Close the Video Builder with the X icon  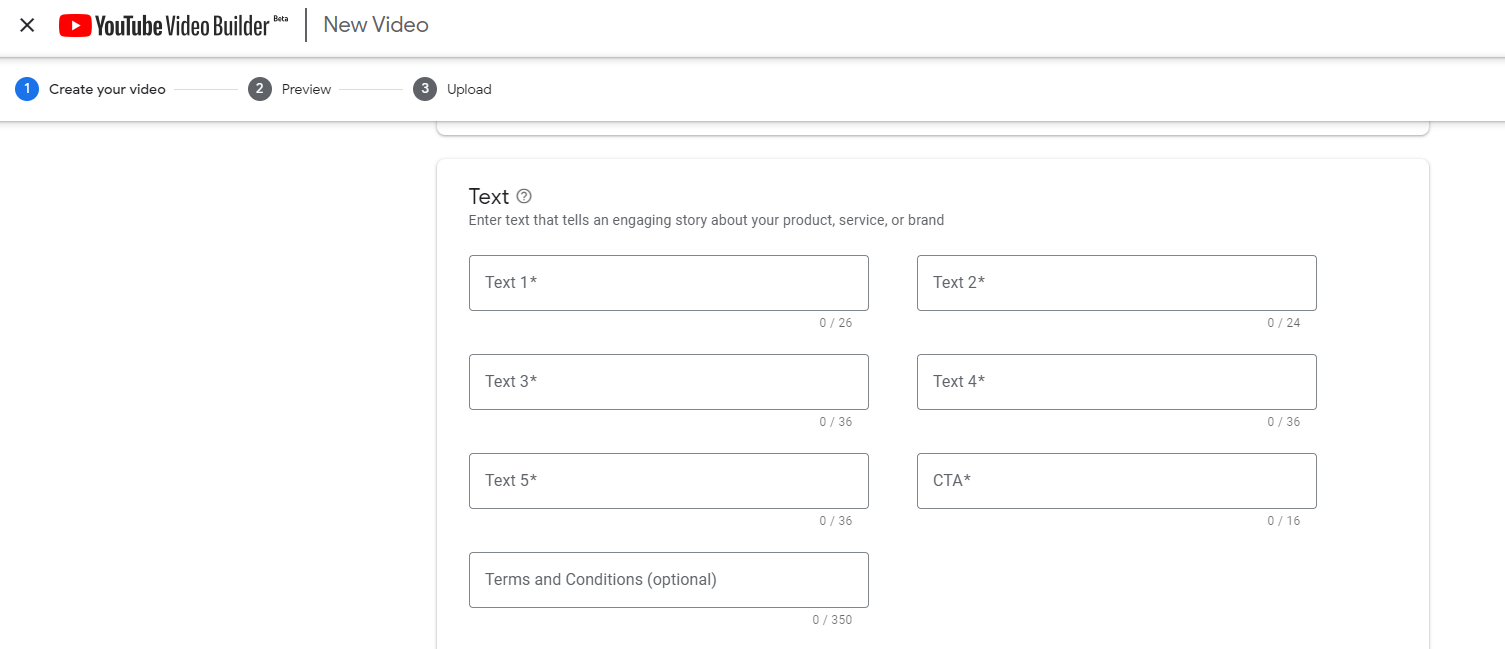(x=27, y=25)
